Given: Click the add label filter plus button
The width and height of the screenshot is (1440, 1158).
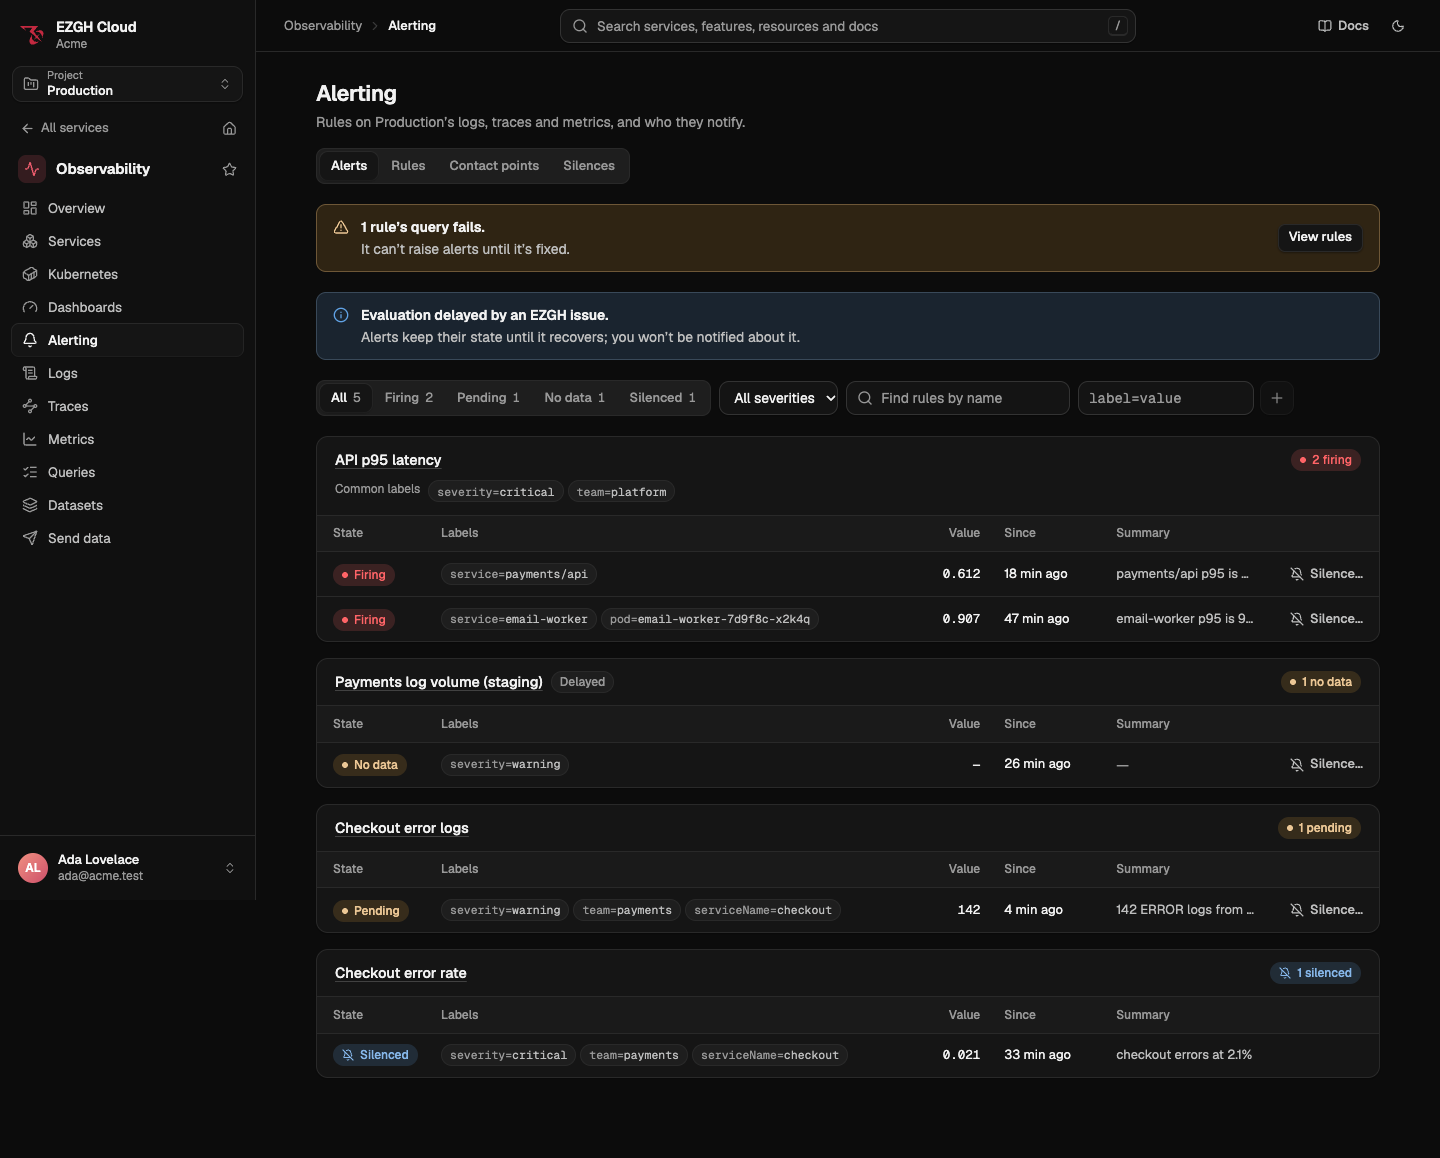Looking at the screenshot, I should tap(1277, 398).
